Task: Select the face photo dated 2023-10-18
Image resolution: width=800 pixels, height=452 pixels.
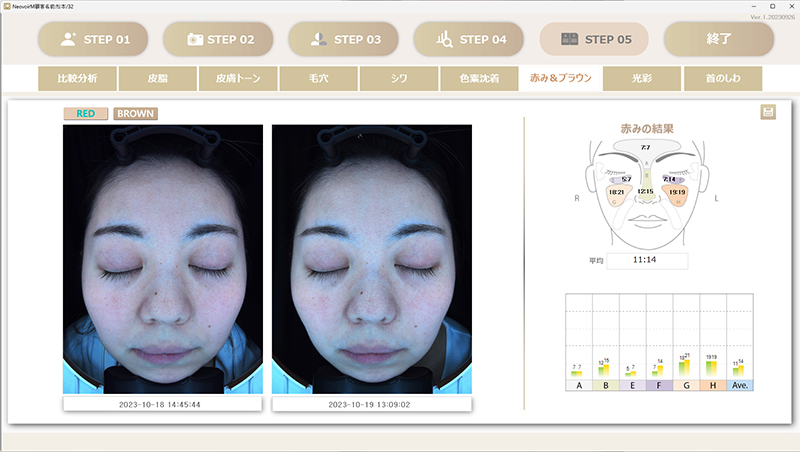Action: pyautogui.click(x=163, y=259)
